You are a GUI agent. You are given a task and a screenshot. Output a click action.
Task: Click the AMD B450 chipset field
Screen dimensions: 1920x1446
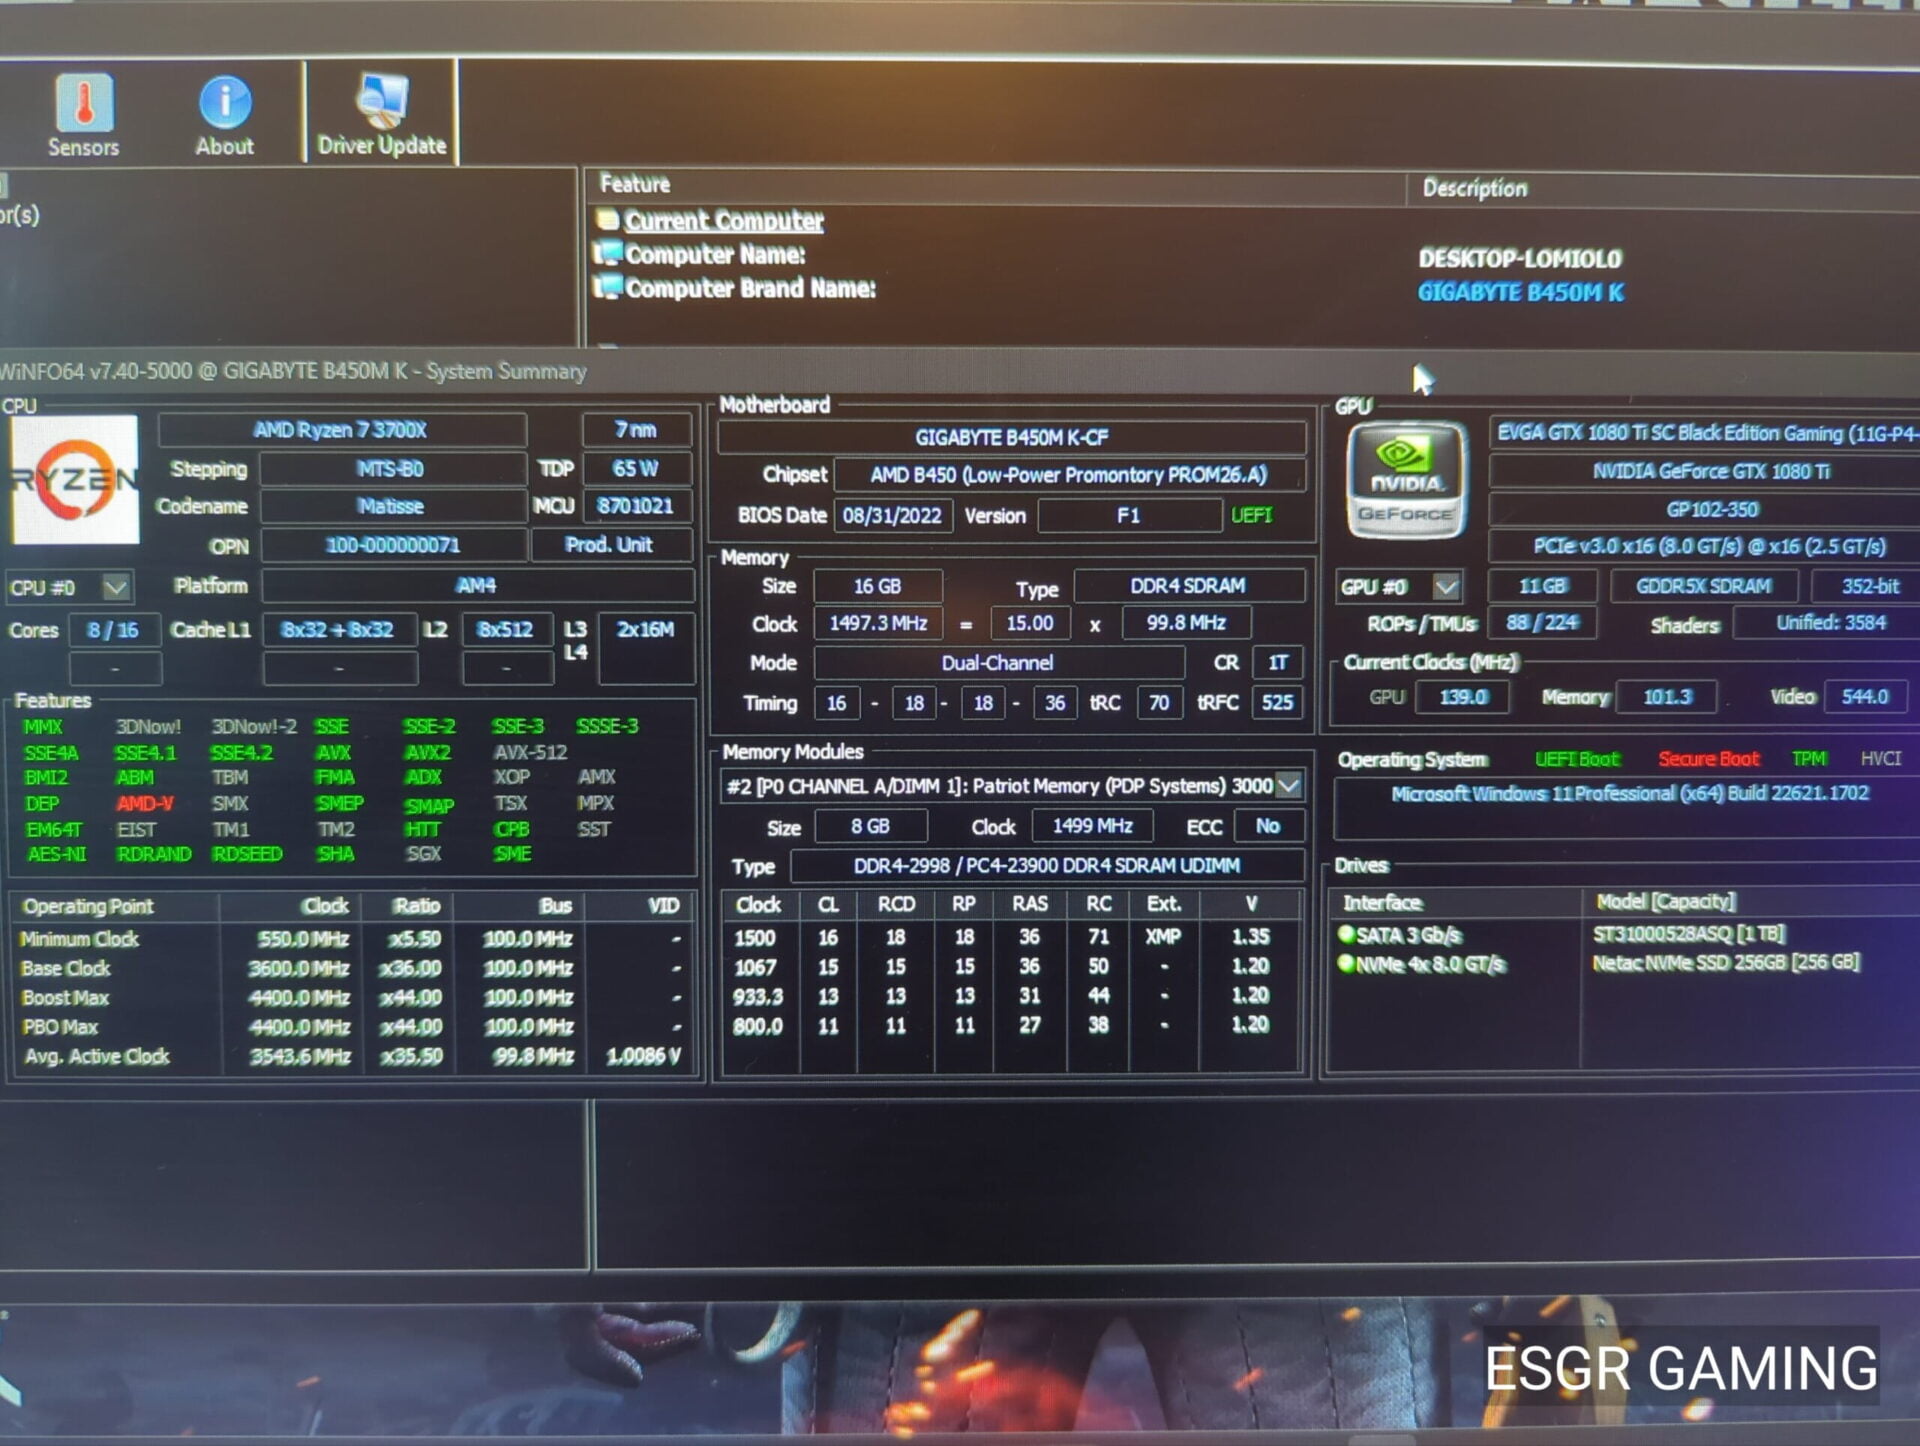(1069, 475)
